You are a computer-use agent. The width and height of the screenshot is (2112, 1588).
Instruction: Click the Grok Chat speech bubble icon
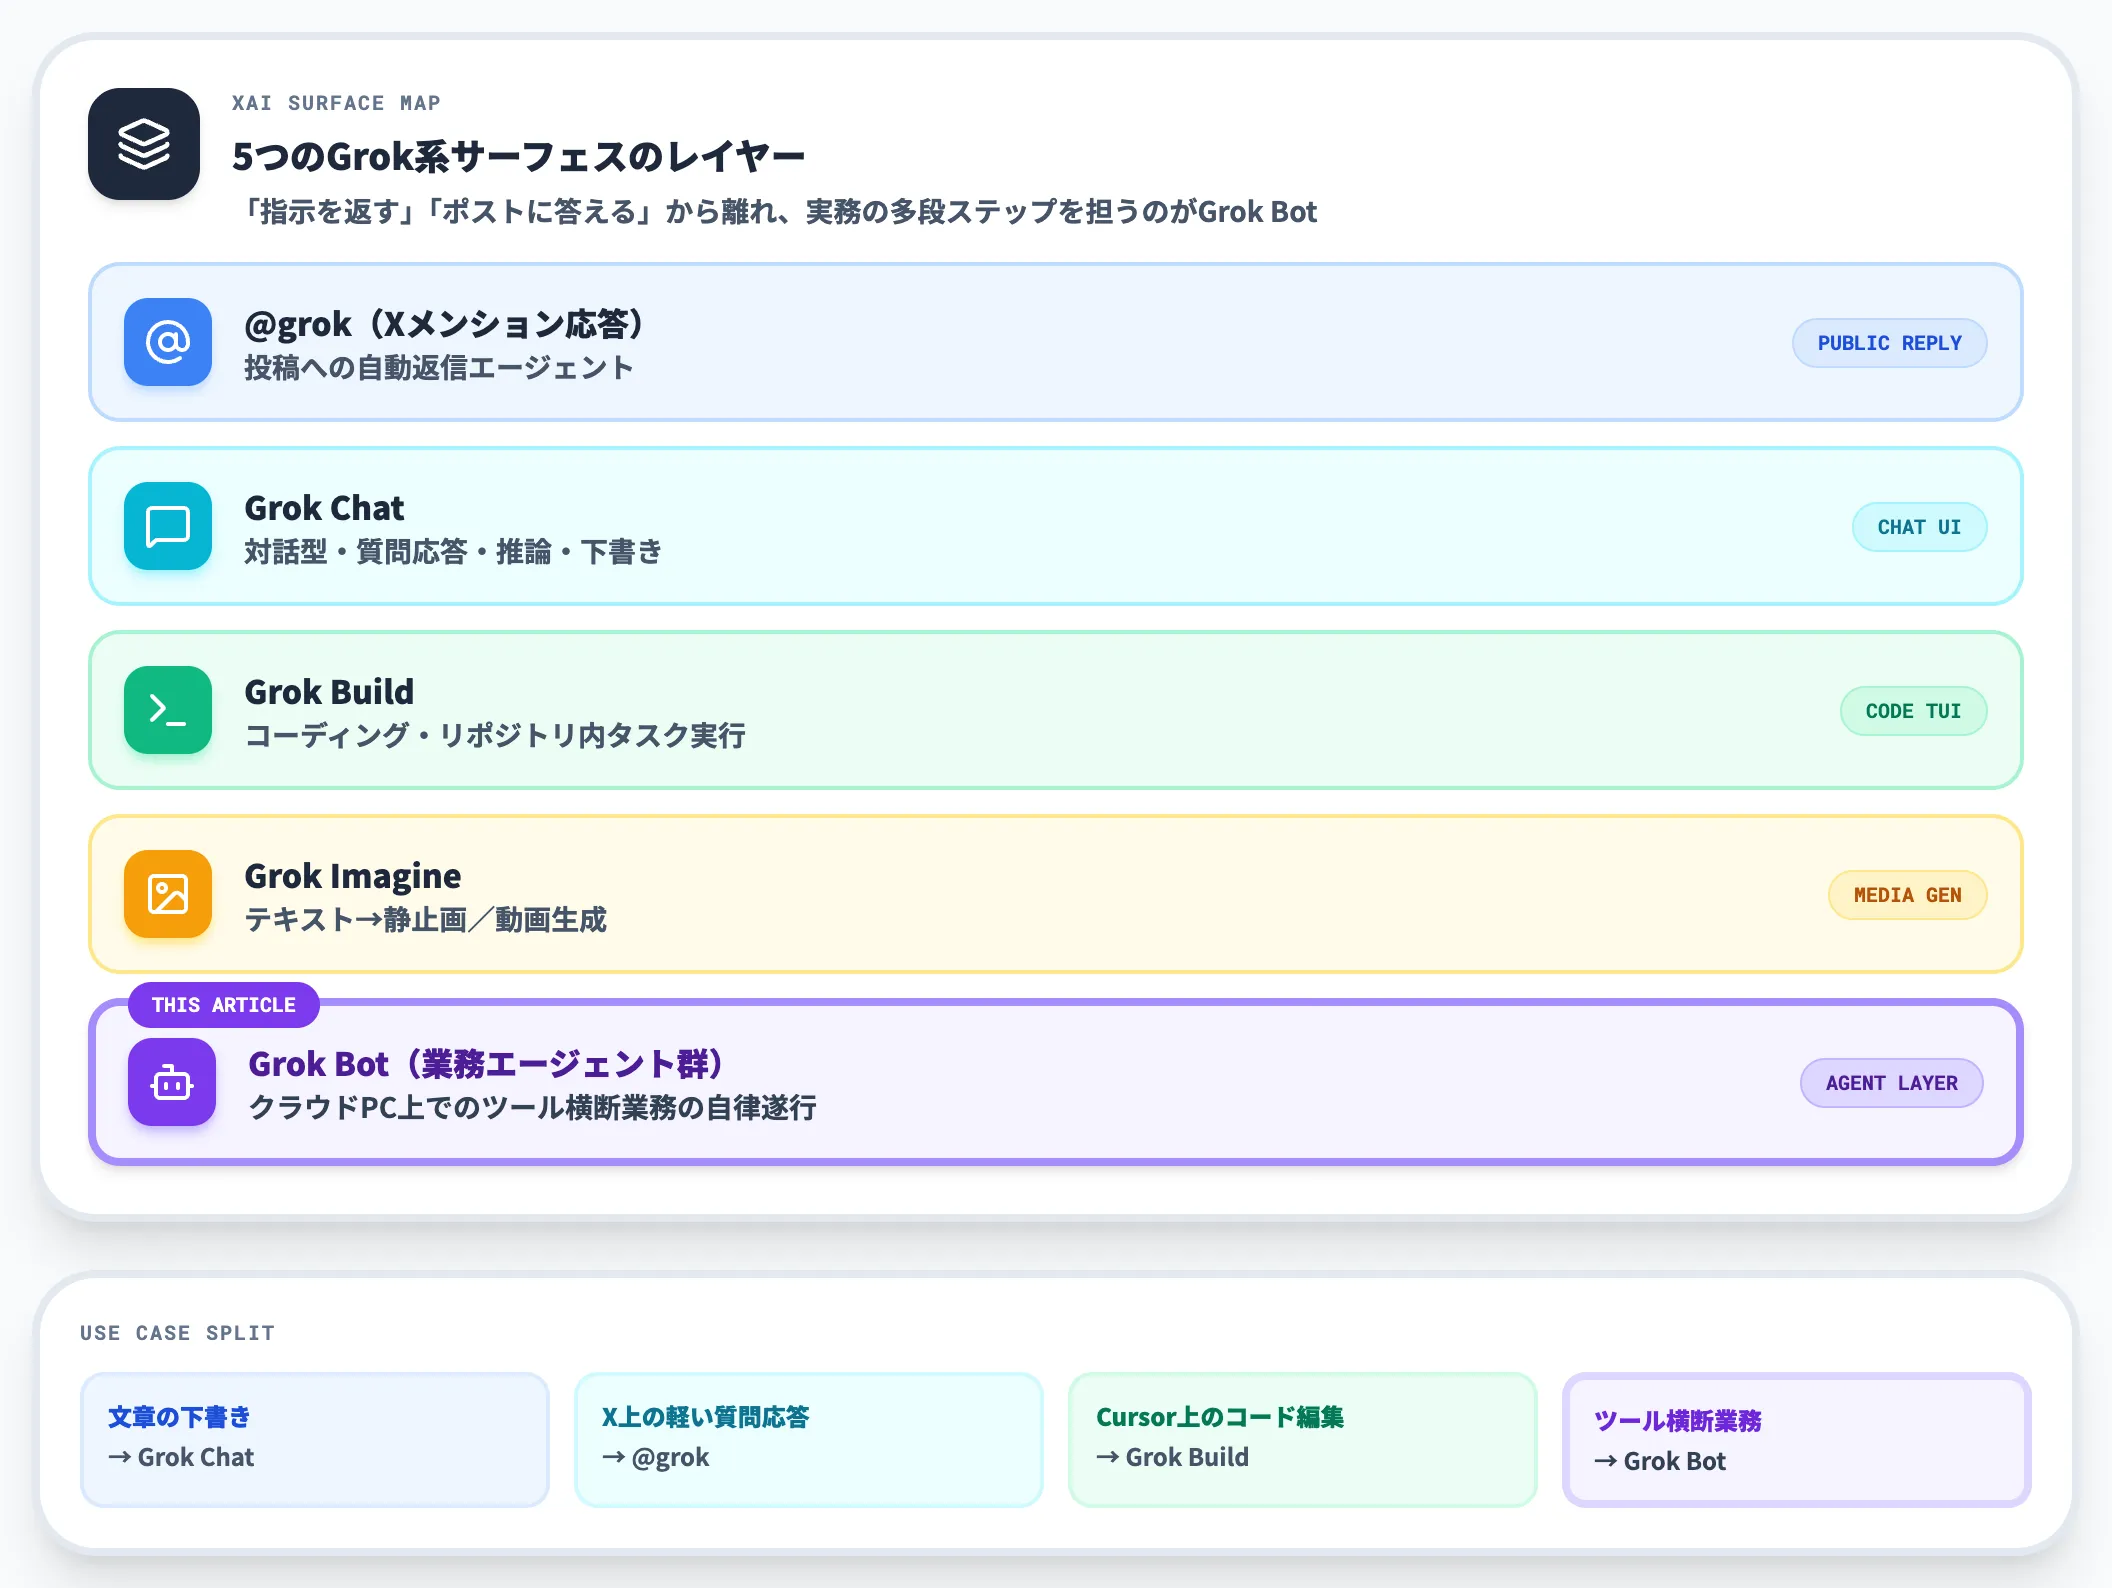168,526
